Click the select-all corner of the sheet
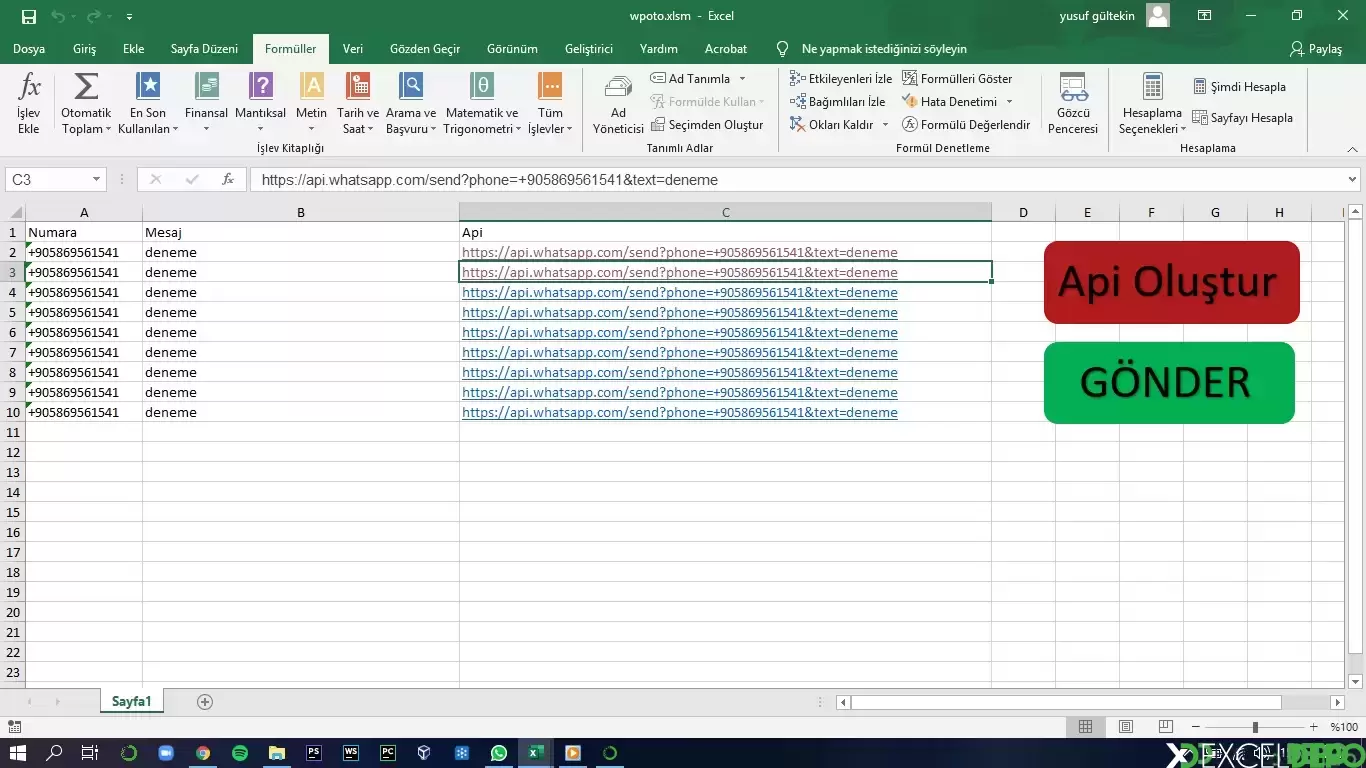 (13, 212)
